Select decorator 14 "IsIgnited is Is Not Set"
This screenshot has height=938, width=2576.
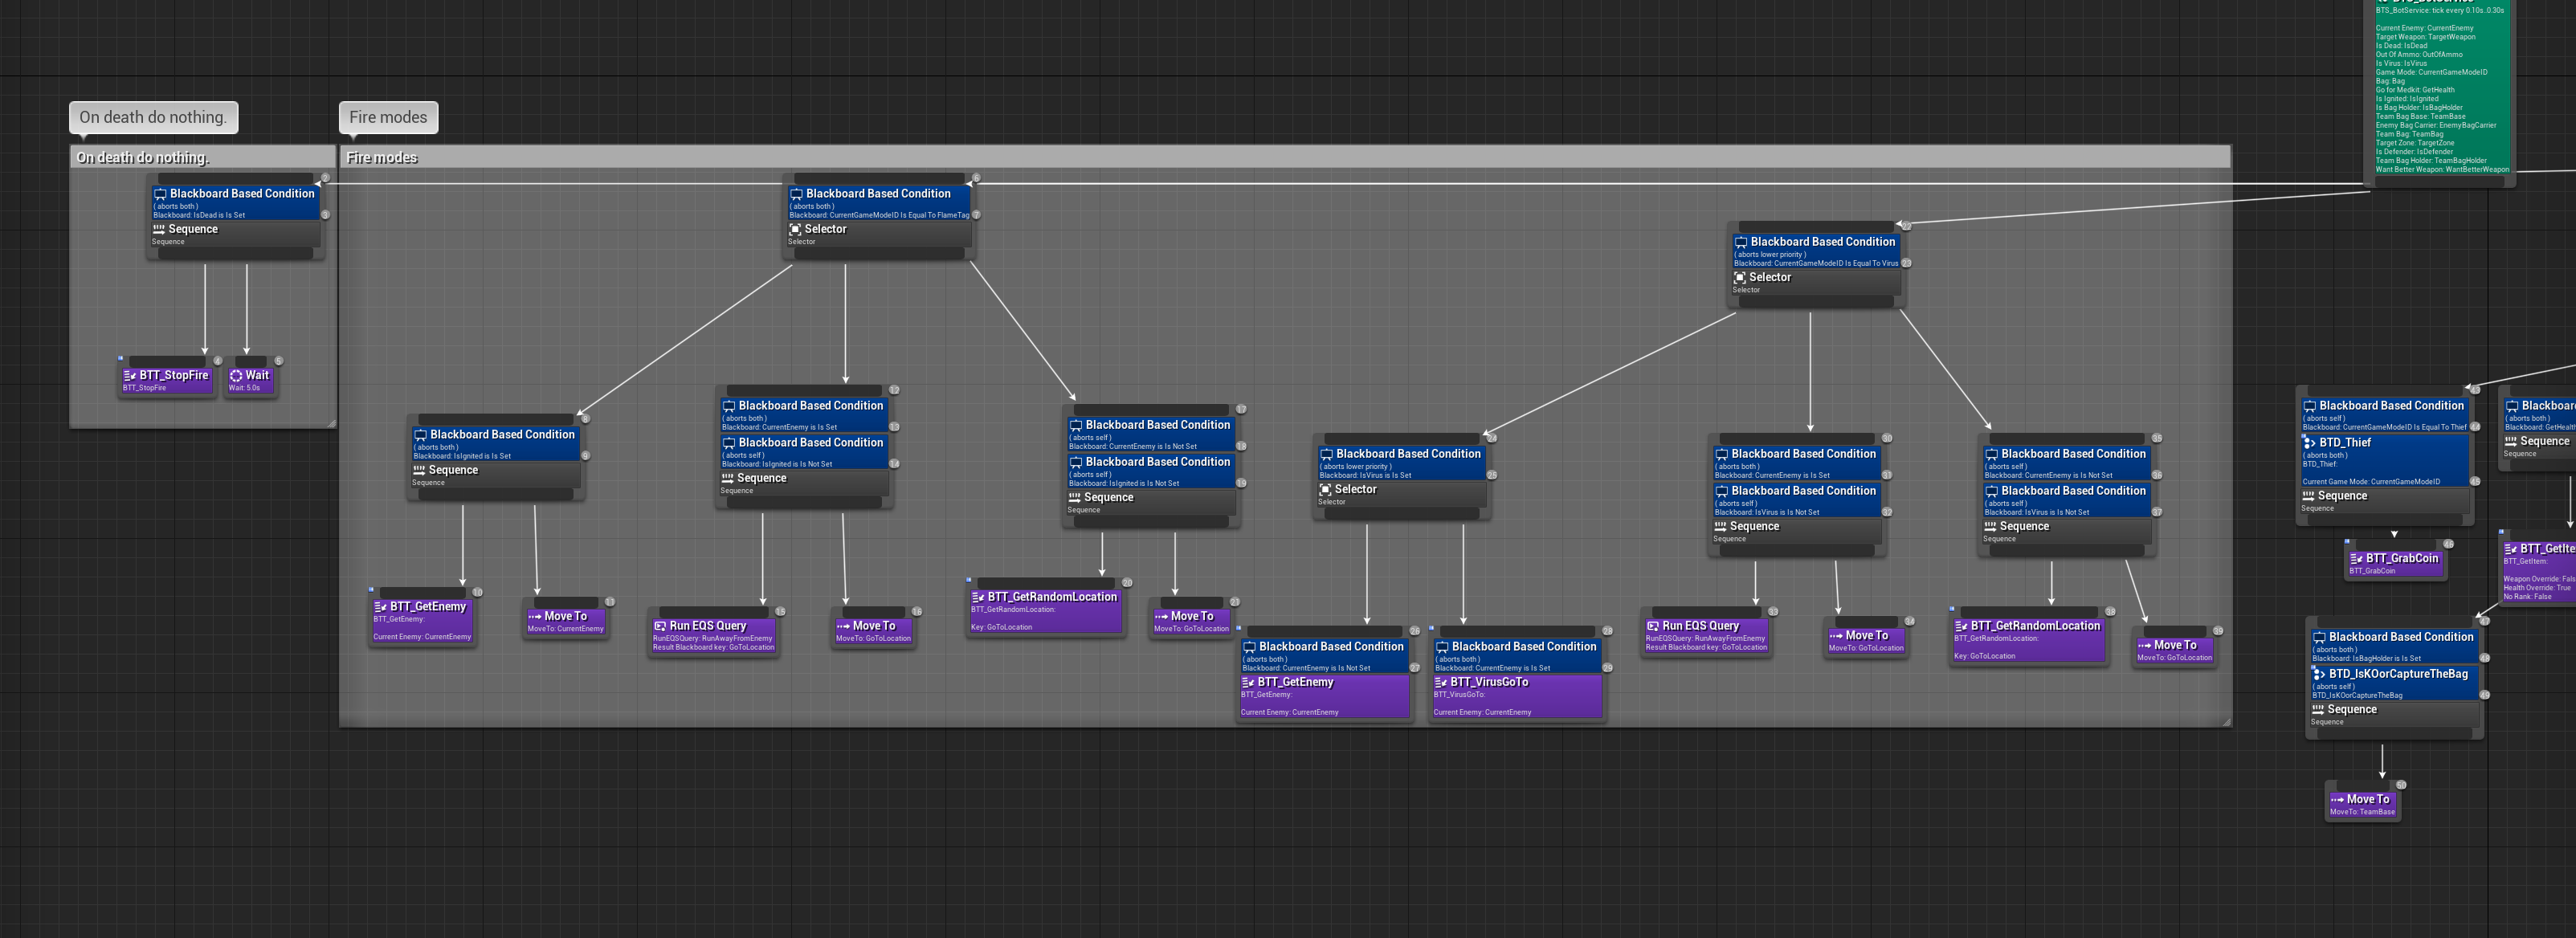point(804,452)
